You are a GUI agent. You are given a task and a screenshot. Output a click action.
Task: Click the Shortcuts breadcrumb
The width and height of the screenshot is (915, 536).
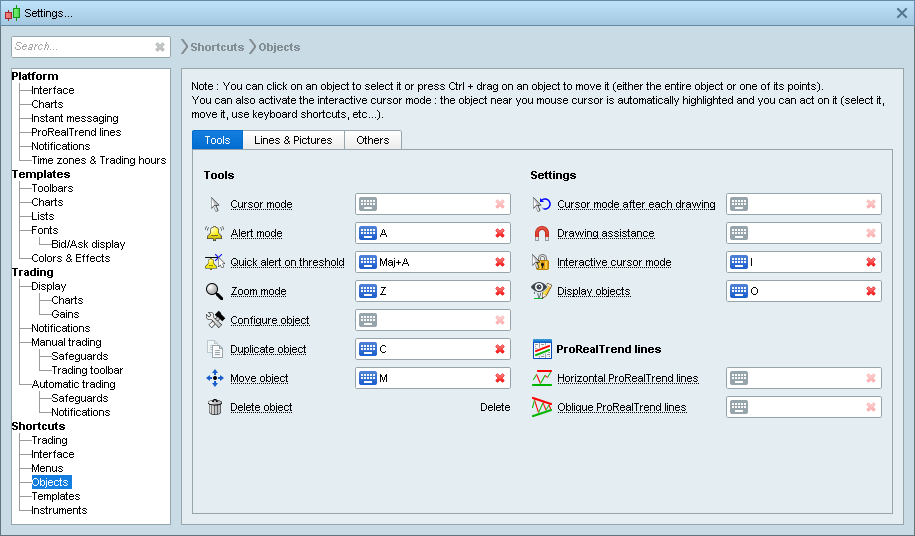coord(217,47)
